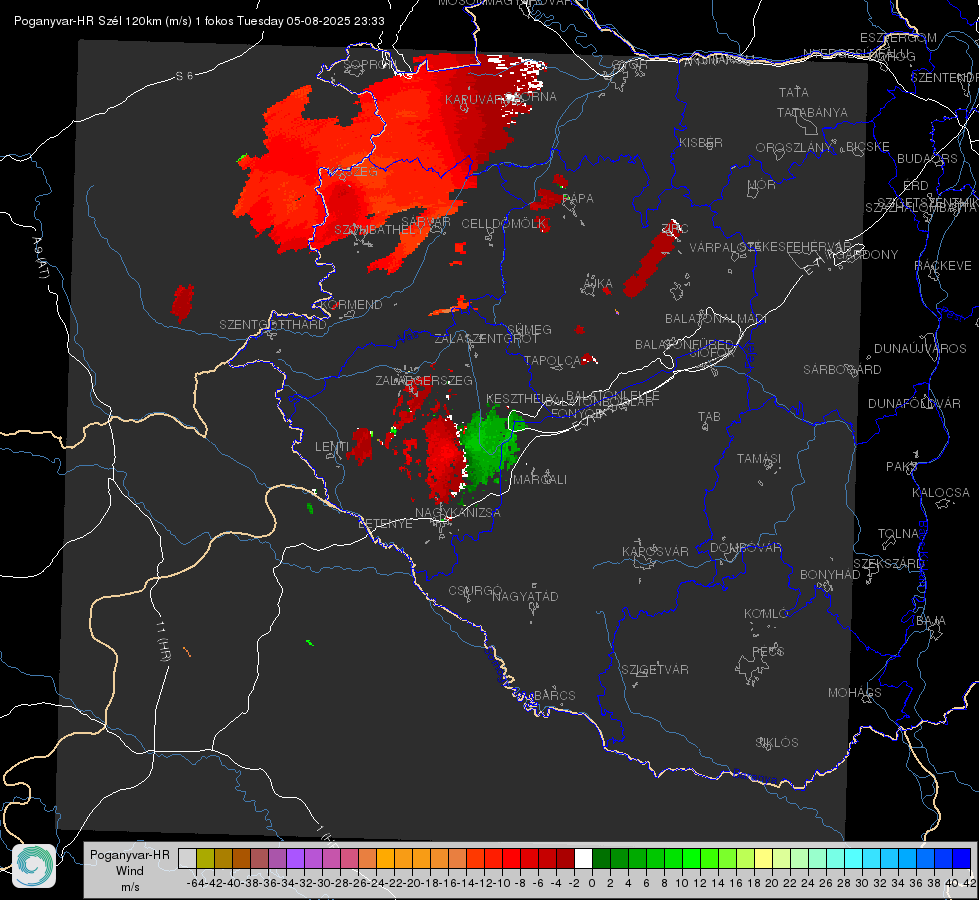
Task: Click the light gray first legend swatch
Action: tap(187, 858)
